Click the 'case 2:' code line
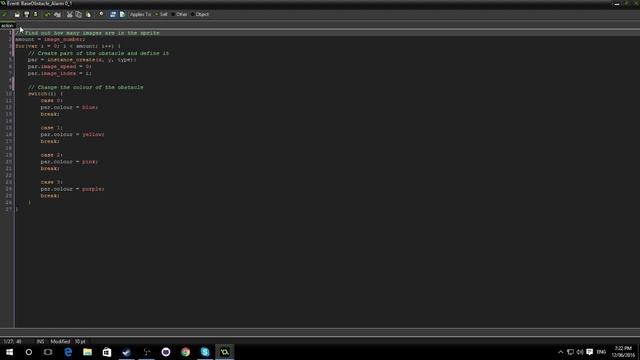Image resolution: width=640 pixels, height=360 pixels. coord(51,155)
